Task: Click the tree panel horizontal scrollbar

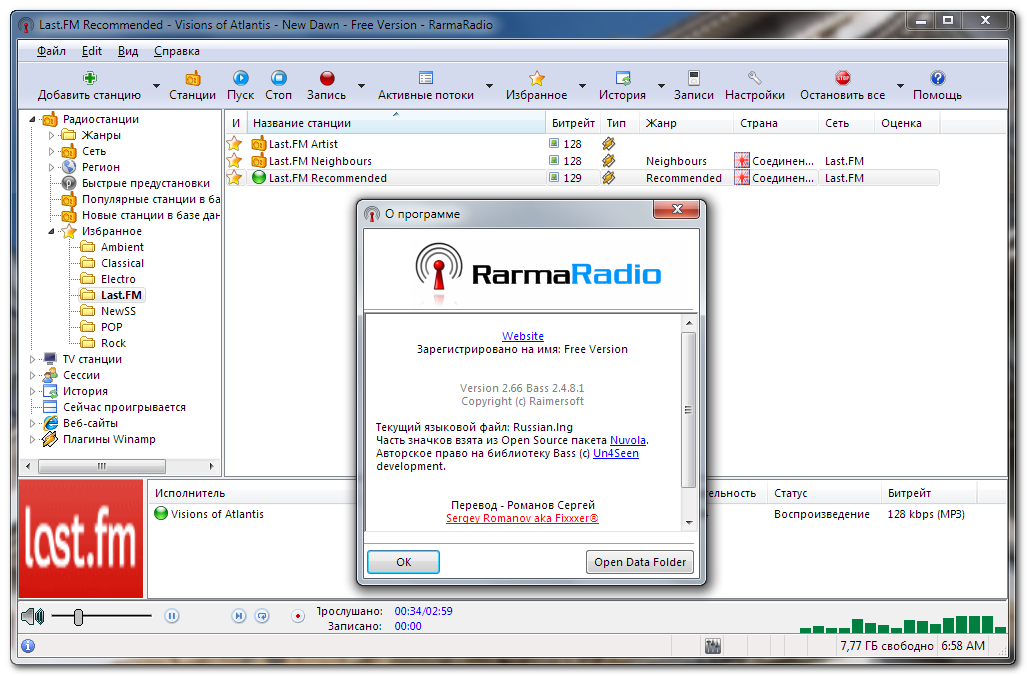Action: tap(102, 466)
